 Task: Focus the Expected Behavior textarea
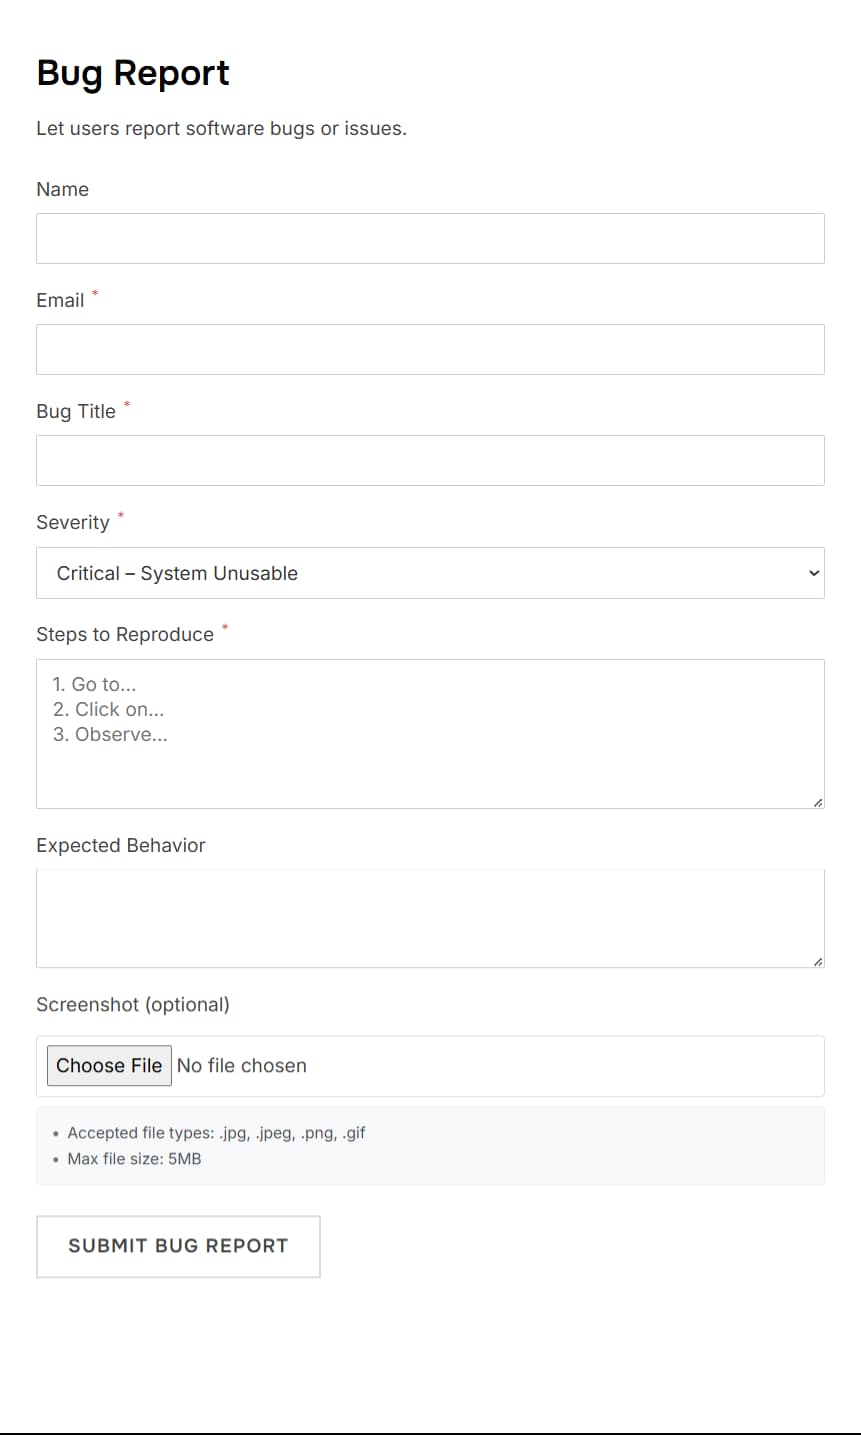(430, 919)
